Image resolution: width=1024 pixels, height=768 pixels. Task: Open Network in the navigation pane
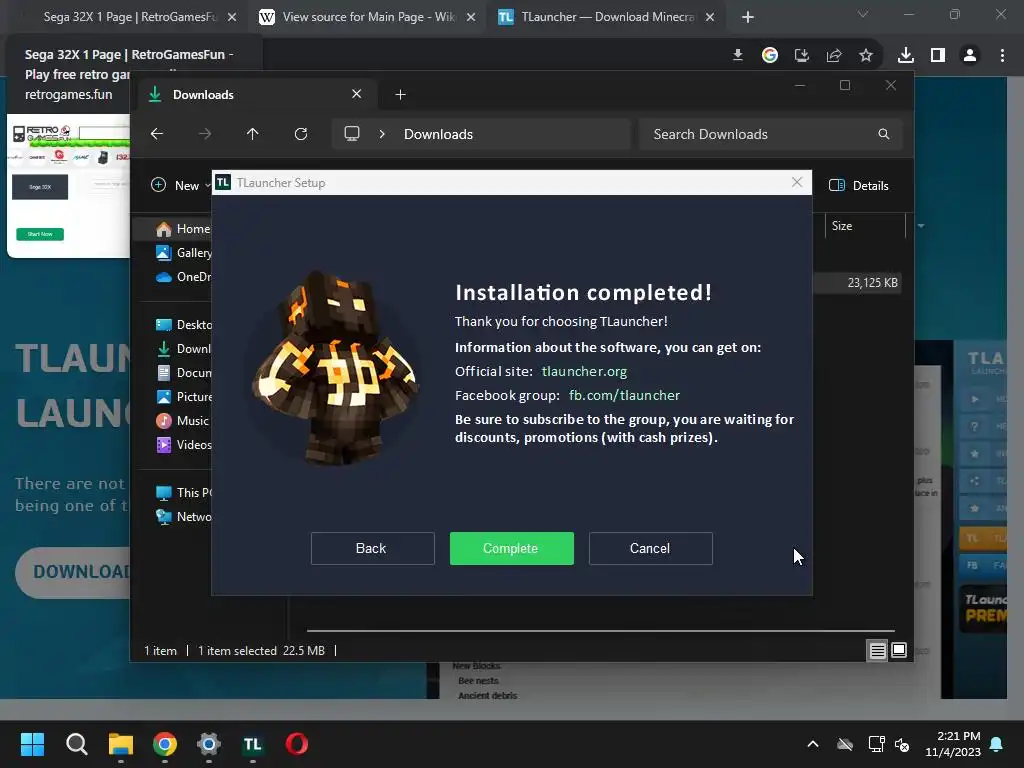coord(183,517)
